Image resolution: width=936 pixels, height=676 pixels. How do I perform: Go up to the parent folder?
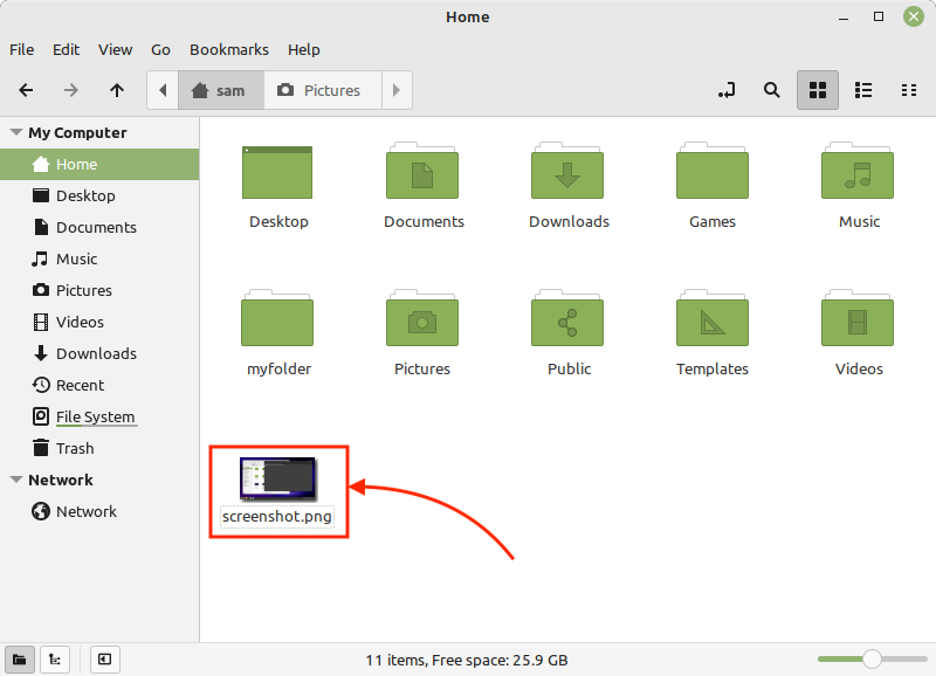[117, 90]
